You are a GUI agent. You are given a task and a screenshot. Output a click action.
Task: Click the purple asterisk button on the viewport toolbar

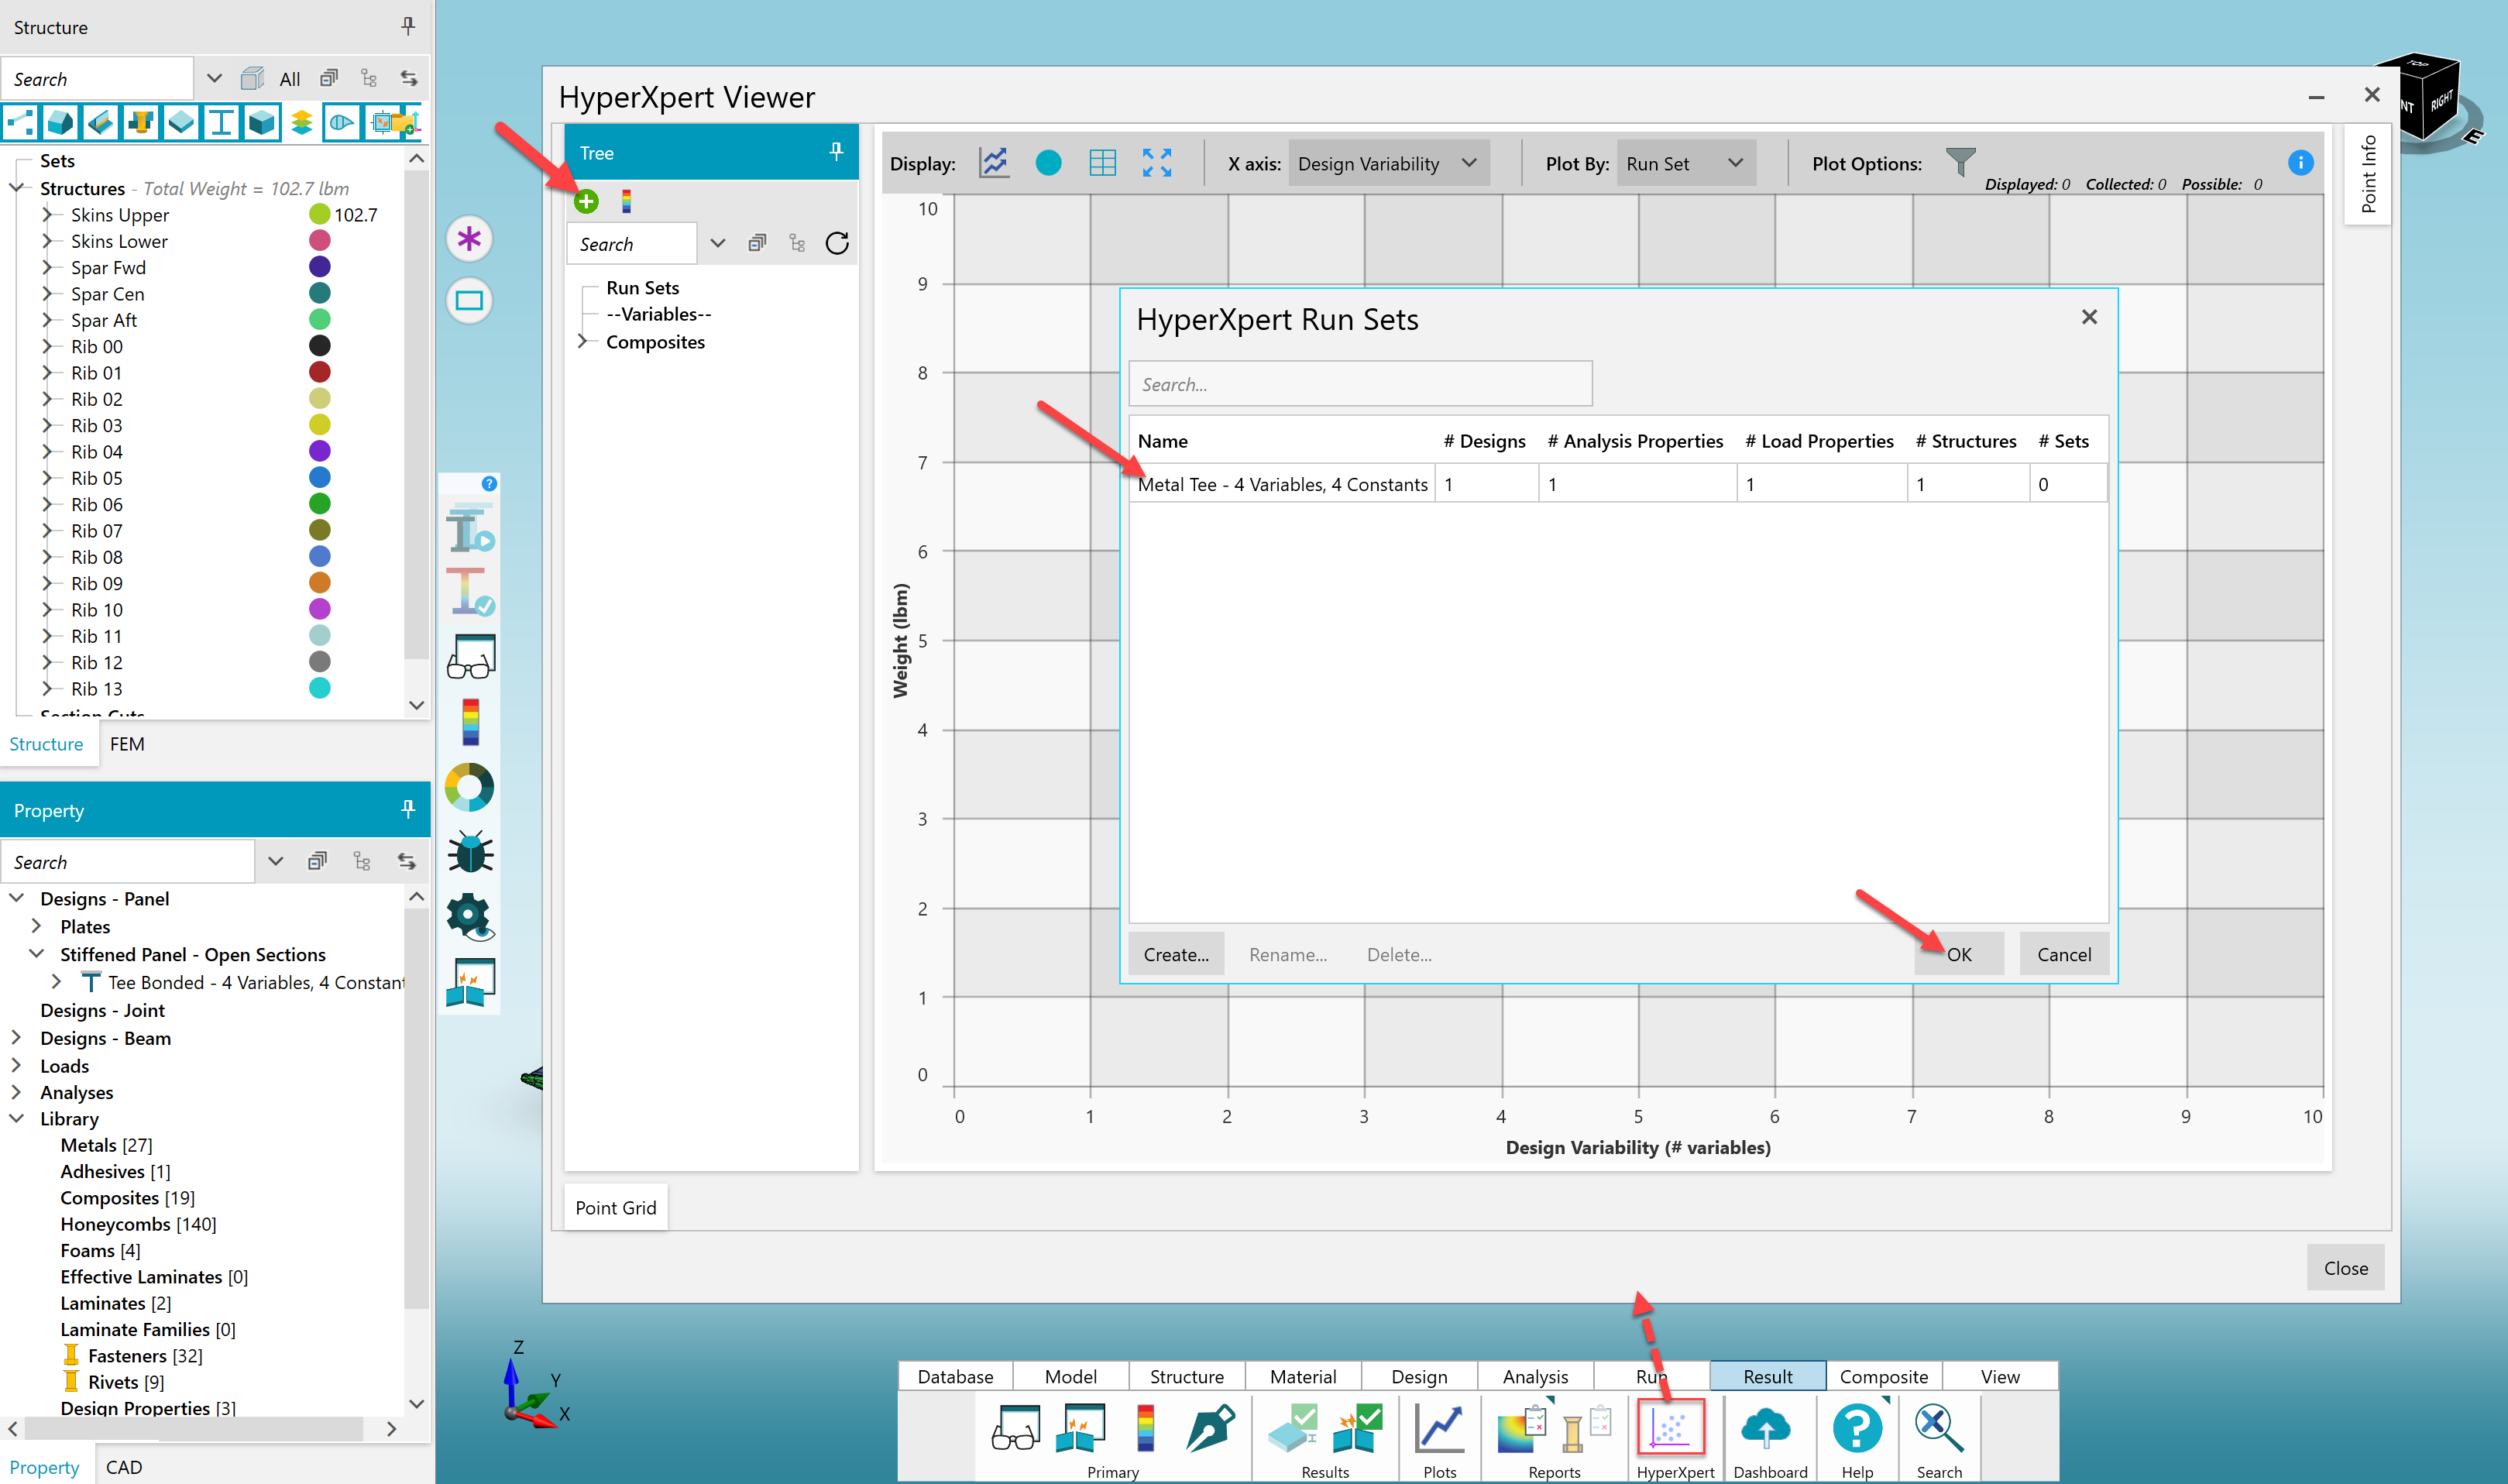[x=469, y=239]
